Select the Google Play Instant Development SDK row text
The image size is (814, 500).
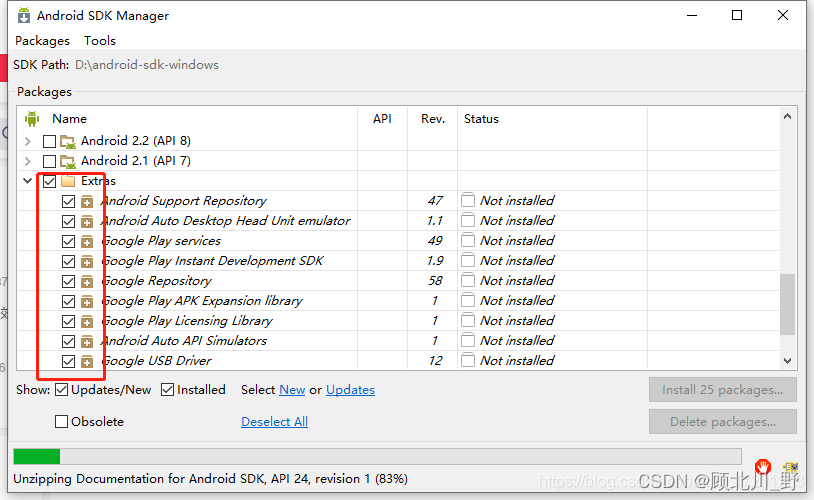[213, 261]
